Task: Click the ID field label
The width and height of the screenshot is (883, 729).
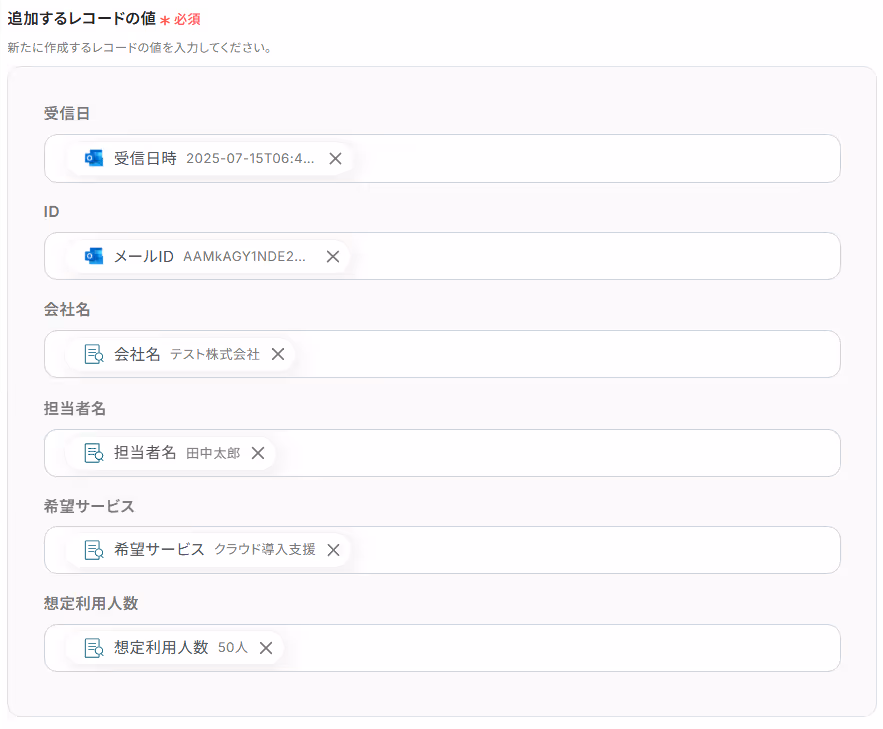Action: (51, 212)
